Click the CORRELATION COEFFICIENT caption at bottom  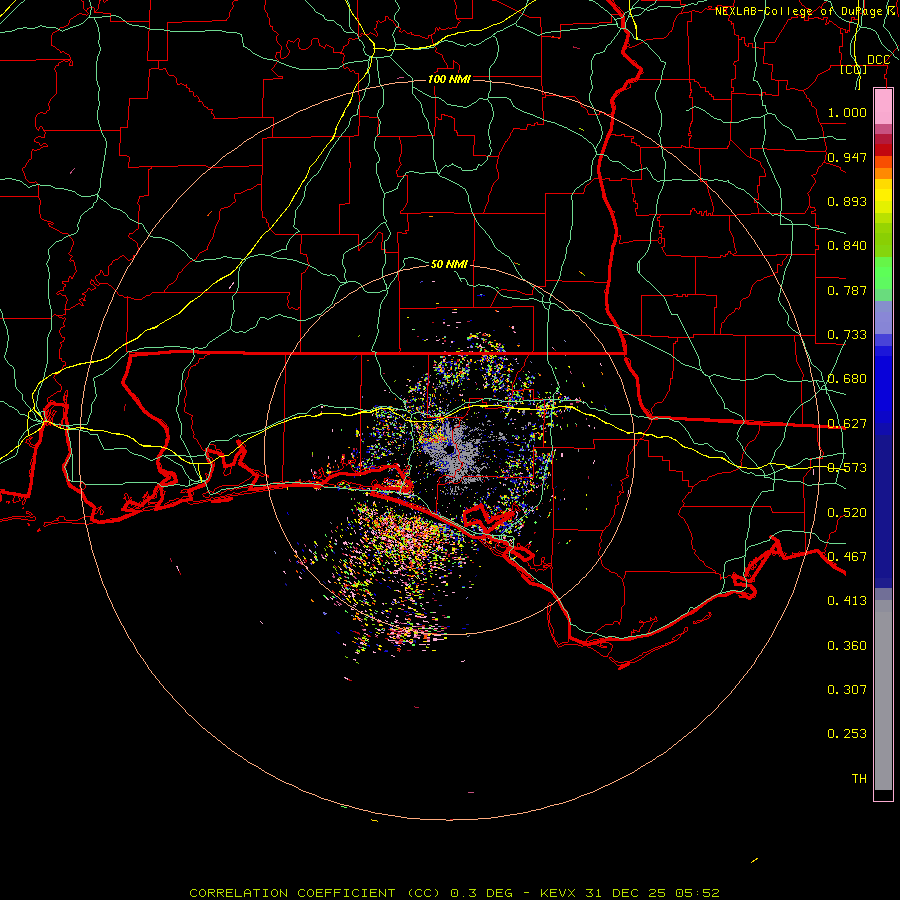pyautogui.click(x=455, y=893)
